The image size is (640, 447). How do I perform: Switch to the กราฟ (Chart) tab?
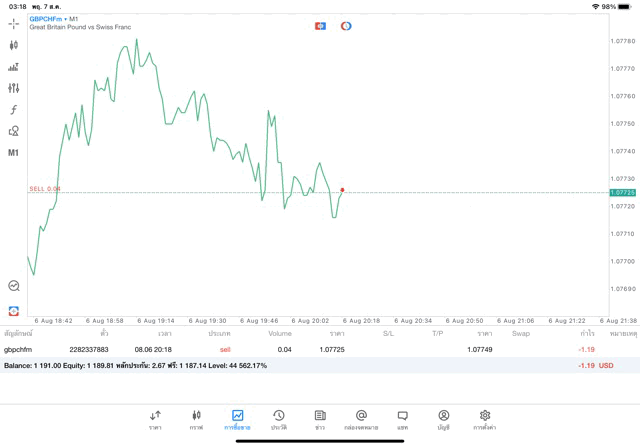click(x=196, y=418)
